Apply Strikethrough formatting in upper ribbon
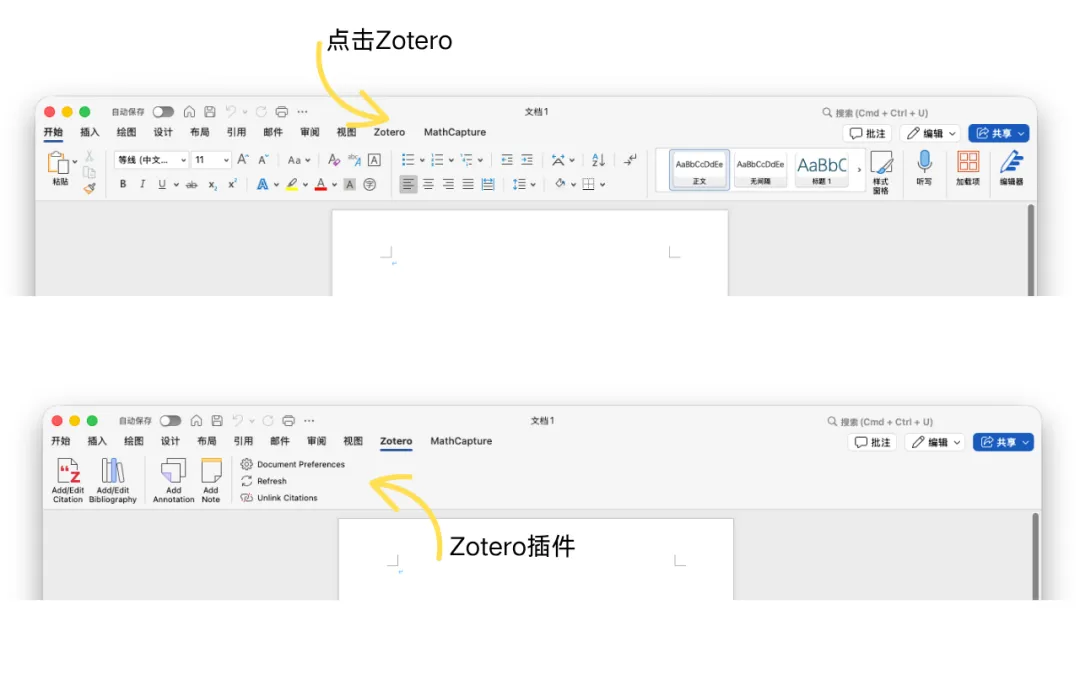Image resolution: width=1080 pixels, height=675 pixels. pyautogui.click(x=192, y=184)
